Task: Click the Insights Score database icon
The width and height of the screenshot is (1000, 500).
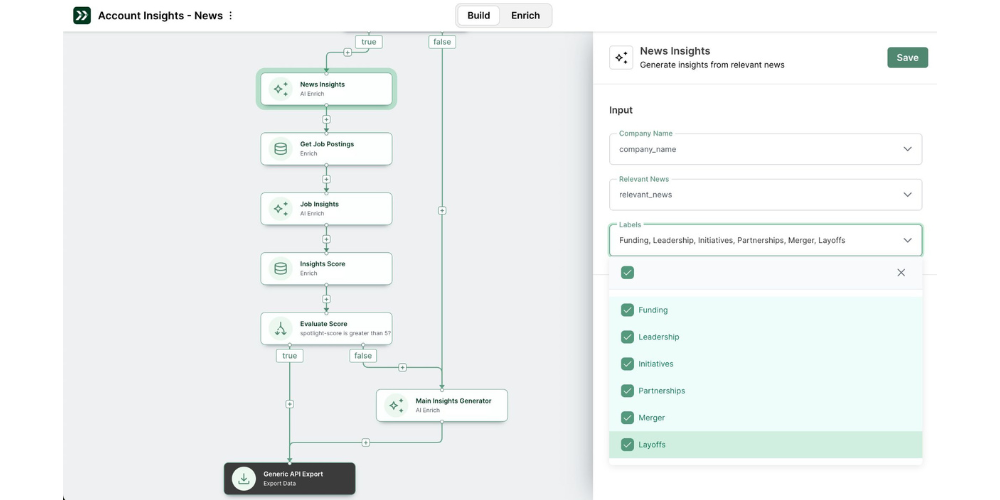Action: click(x=280, y=269)
